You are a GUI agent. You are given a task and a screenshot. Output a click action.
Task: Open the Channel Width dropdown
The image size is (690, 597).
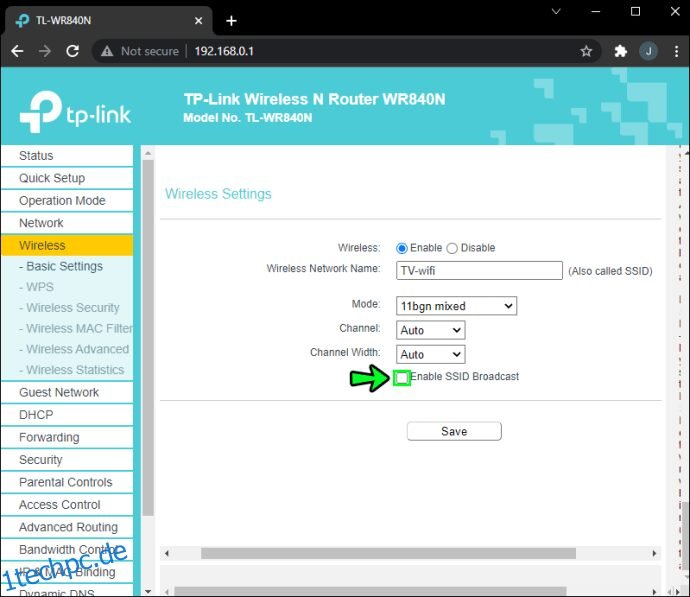click(430, 354)
